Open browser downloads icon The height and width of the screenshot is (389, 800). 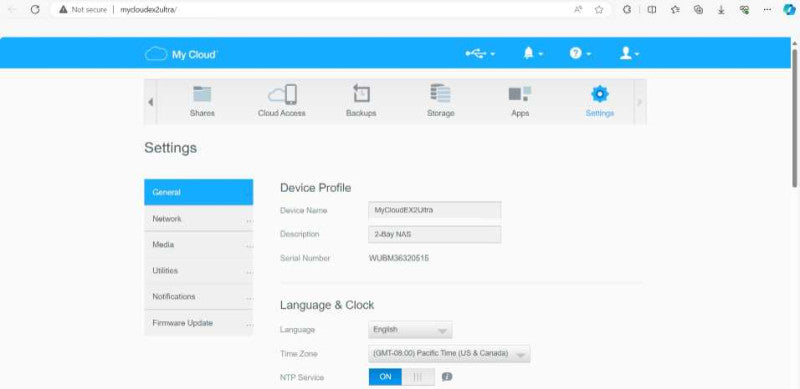coord(721,10)
